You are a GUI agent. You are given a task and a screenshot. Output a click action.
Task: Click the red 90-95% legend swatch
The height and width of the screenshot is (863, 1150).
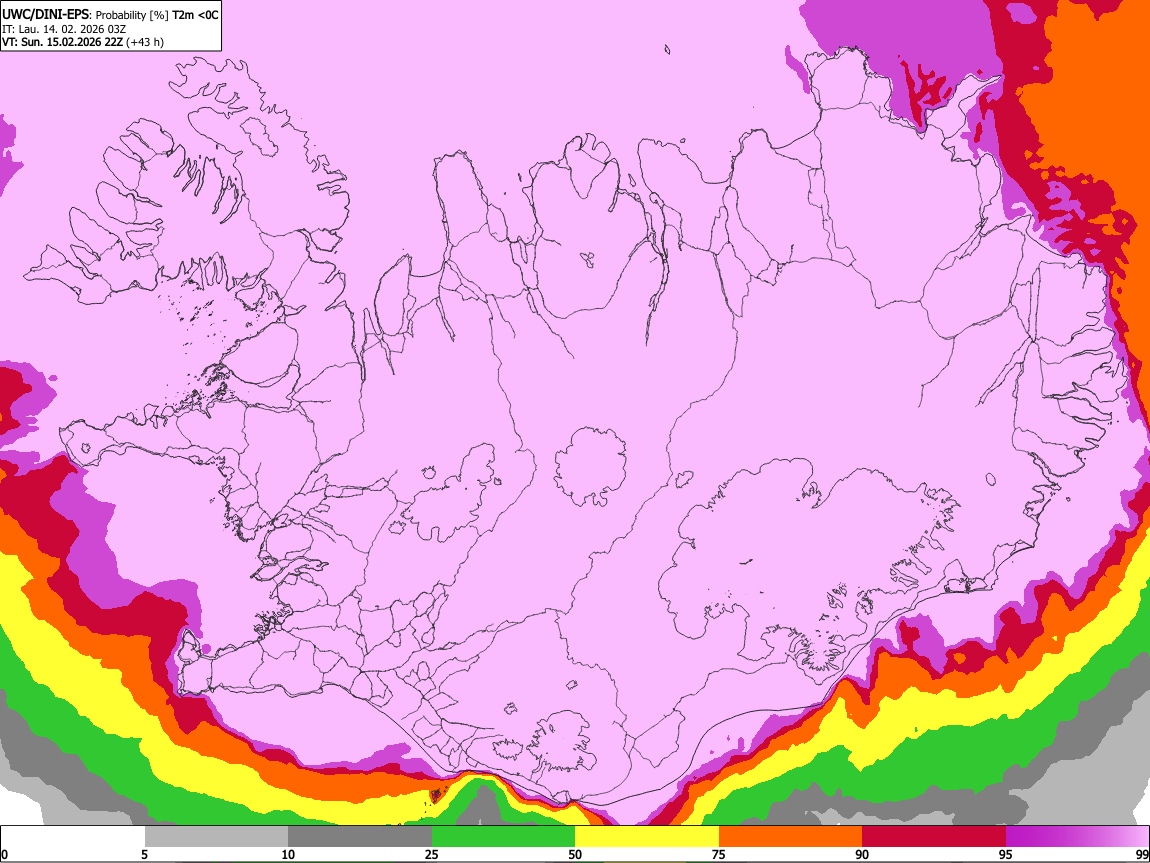click(x=934, y=837)
